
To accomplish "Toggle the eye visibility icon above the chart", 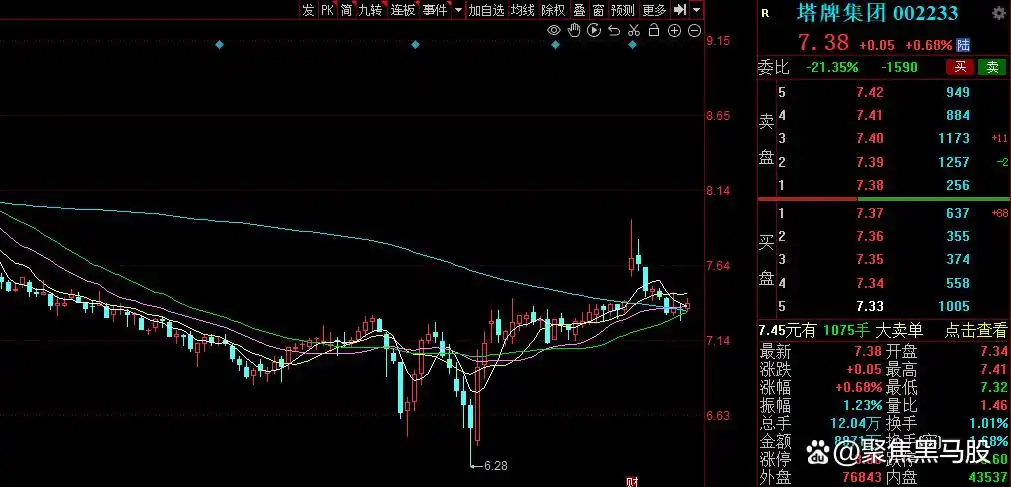I will point(553,30).
